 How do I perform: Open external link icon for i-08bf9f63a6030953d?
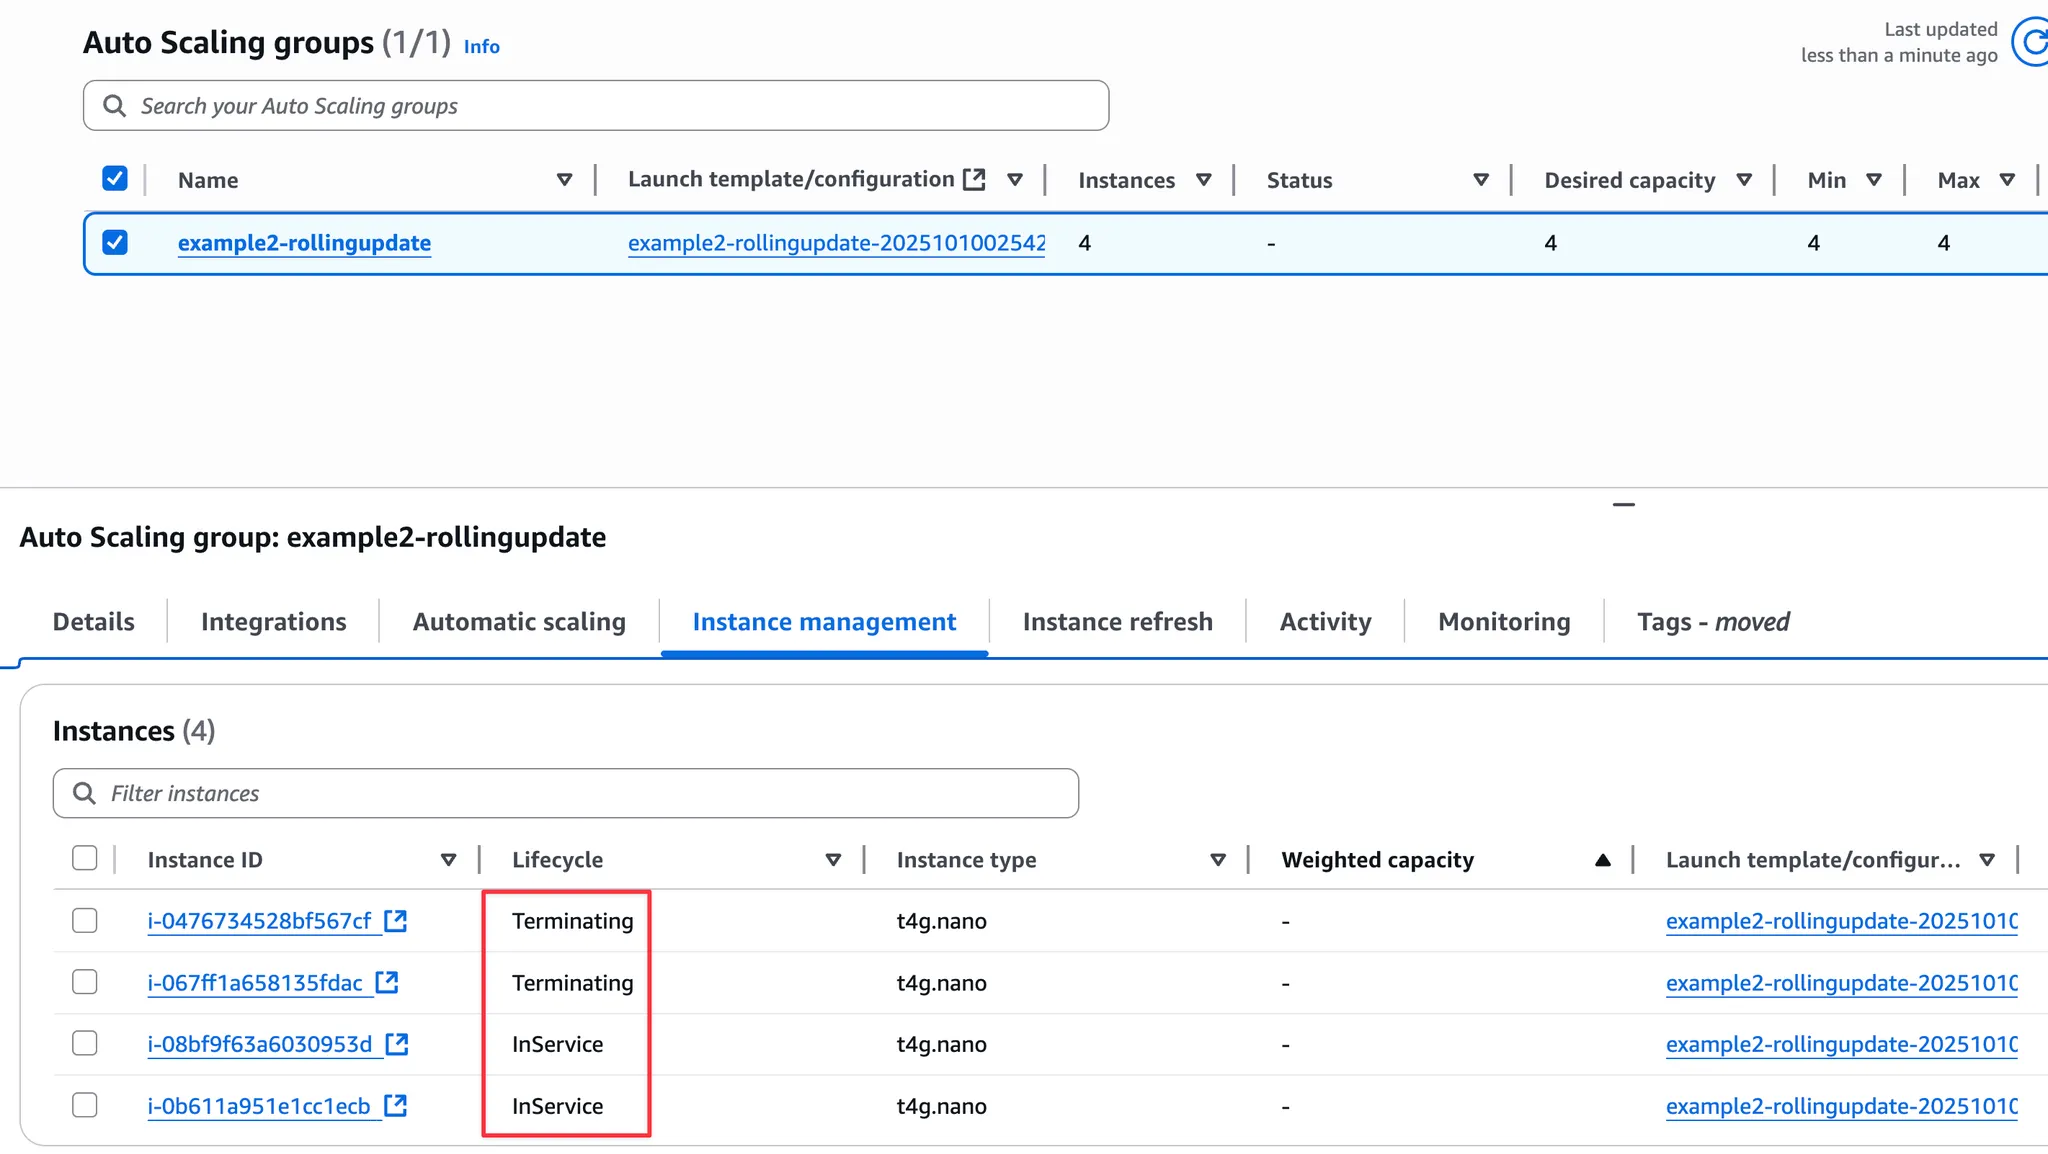(x=397, y=1044)
